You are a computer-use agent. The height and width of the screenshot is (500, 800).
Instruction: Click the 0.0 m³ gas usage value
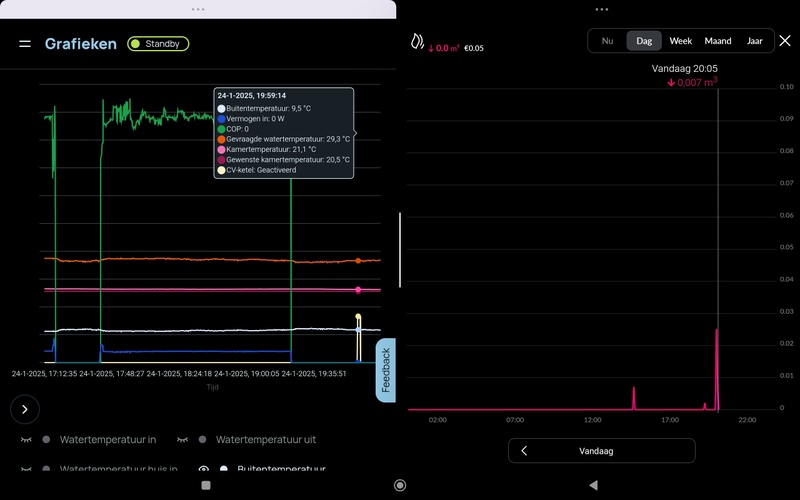tap(443, 48)
